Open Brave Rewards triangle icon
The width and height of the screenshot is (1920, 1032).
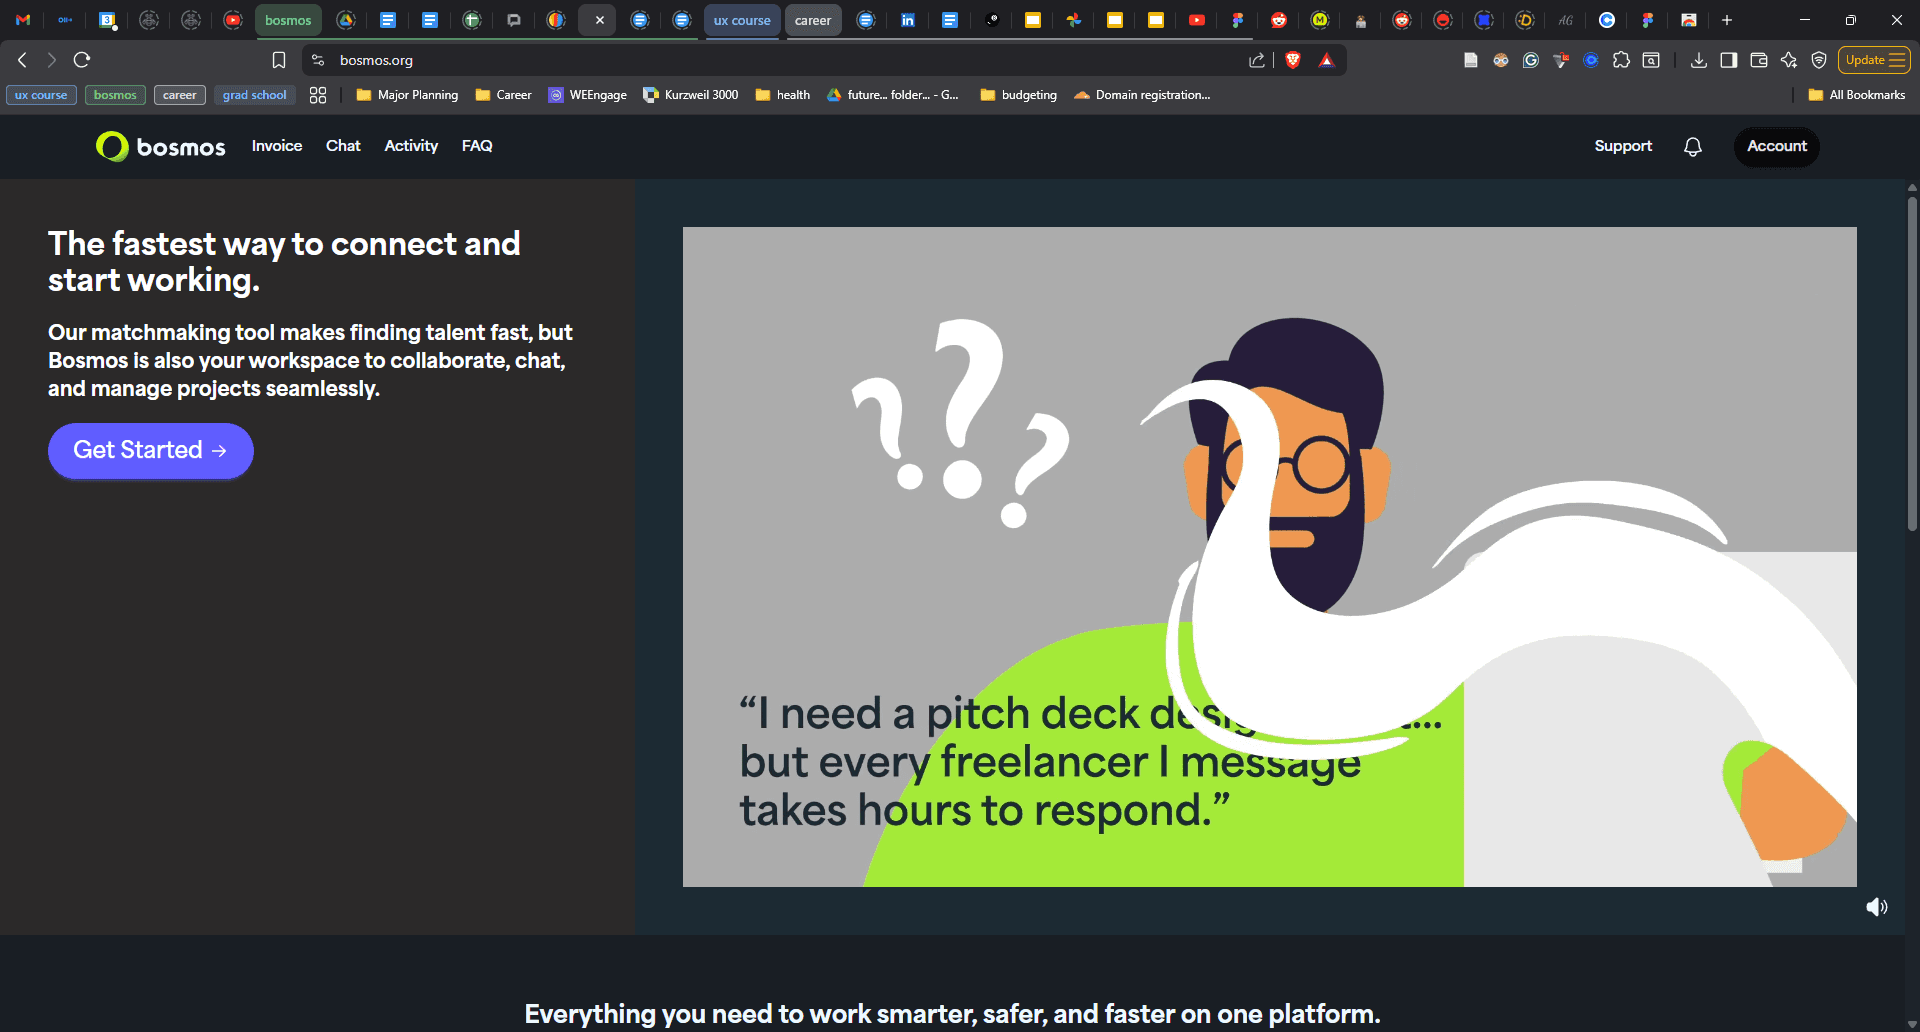pyautogui.click(x=1327, y=60)
